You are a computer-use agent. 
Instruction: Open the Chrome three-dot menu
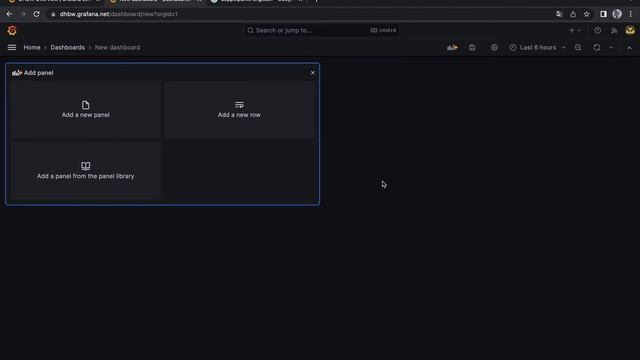tap(631, 14)
